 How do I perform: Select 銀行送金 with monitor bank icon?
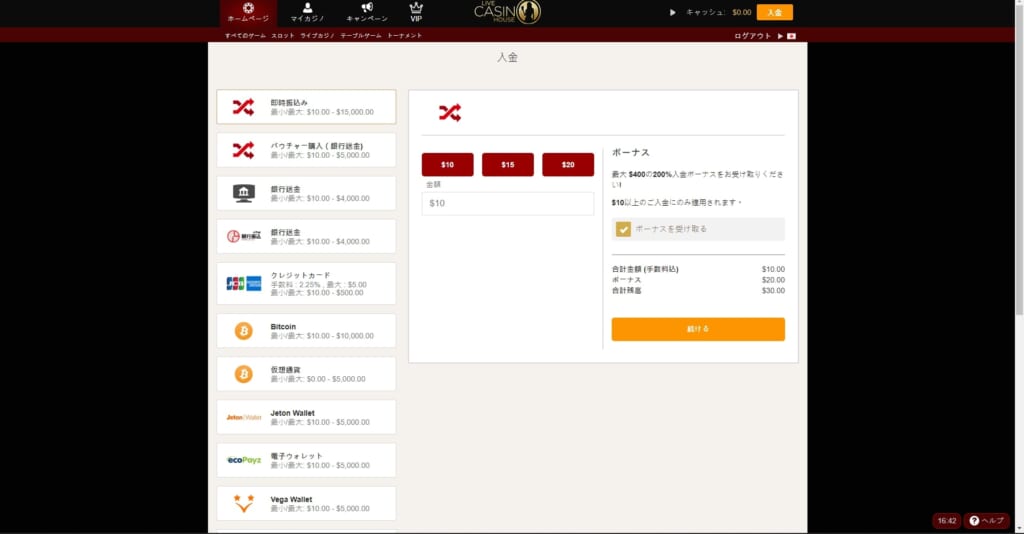click(244, 193)
